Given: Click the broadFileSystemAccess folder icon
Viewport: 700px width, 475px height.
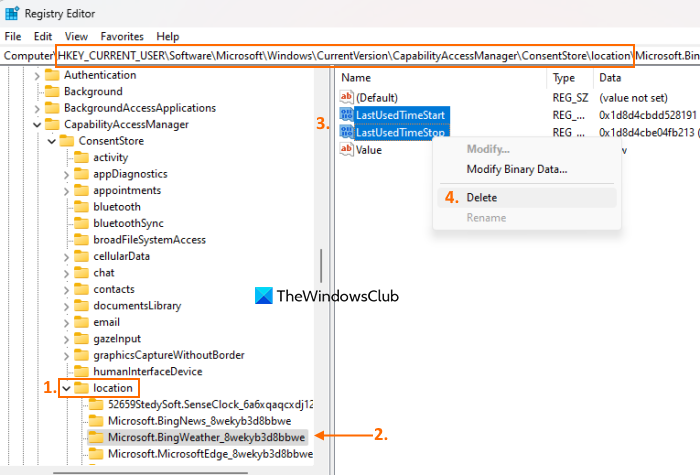Looking at the screenshot, I should point(81,240).
